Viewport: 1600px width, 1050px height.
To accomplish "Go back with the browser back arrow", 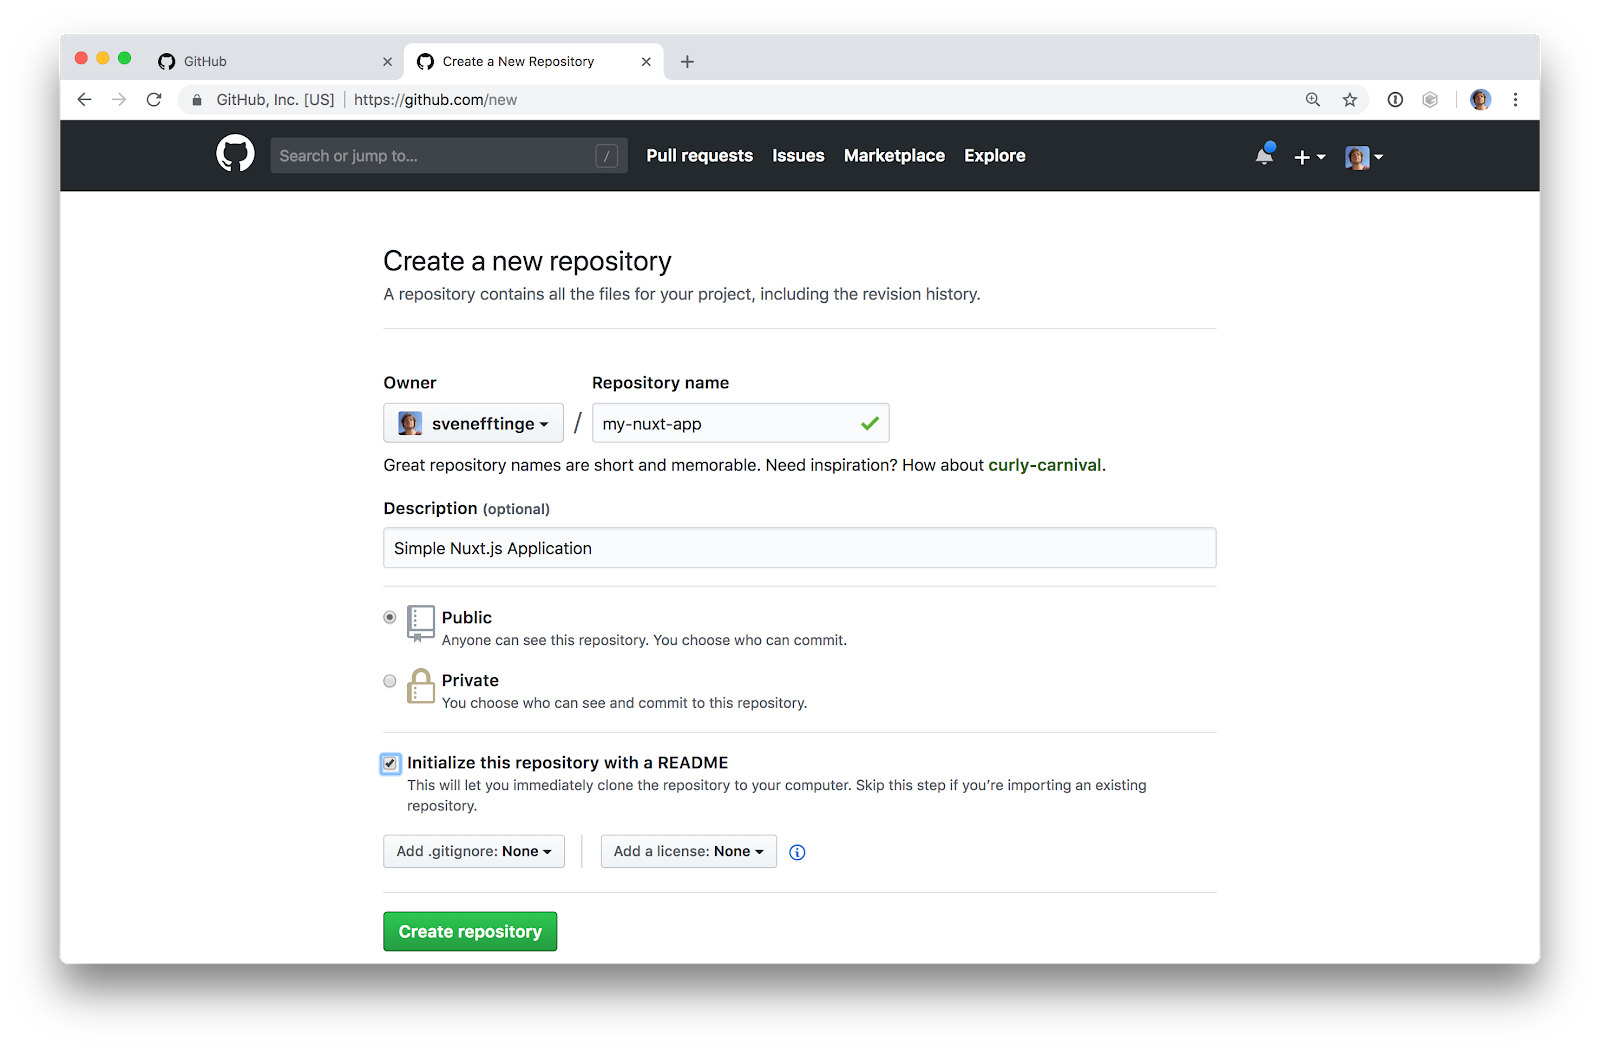I will [x=85, y=100].
